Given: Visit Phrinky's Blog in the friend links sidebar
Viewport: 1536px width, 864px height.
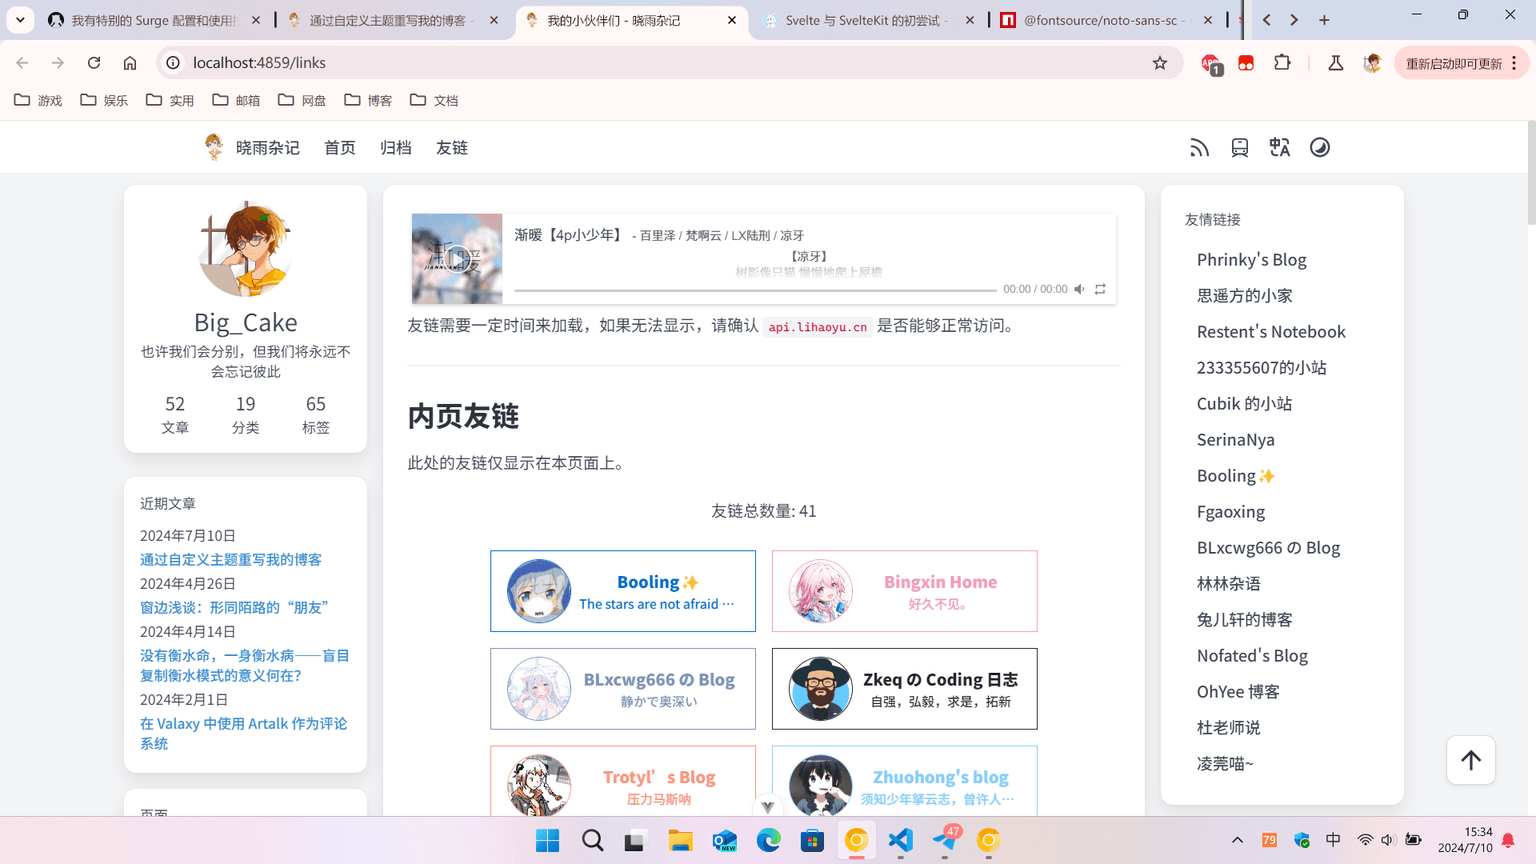Looking at the screenshot, I should [x=1251, y=259].
